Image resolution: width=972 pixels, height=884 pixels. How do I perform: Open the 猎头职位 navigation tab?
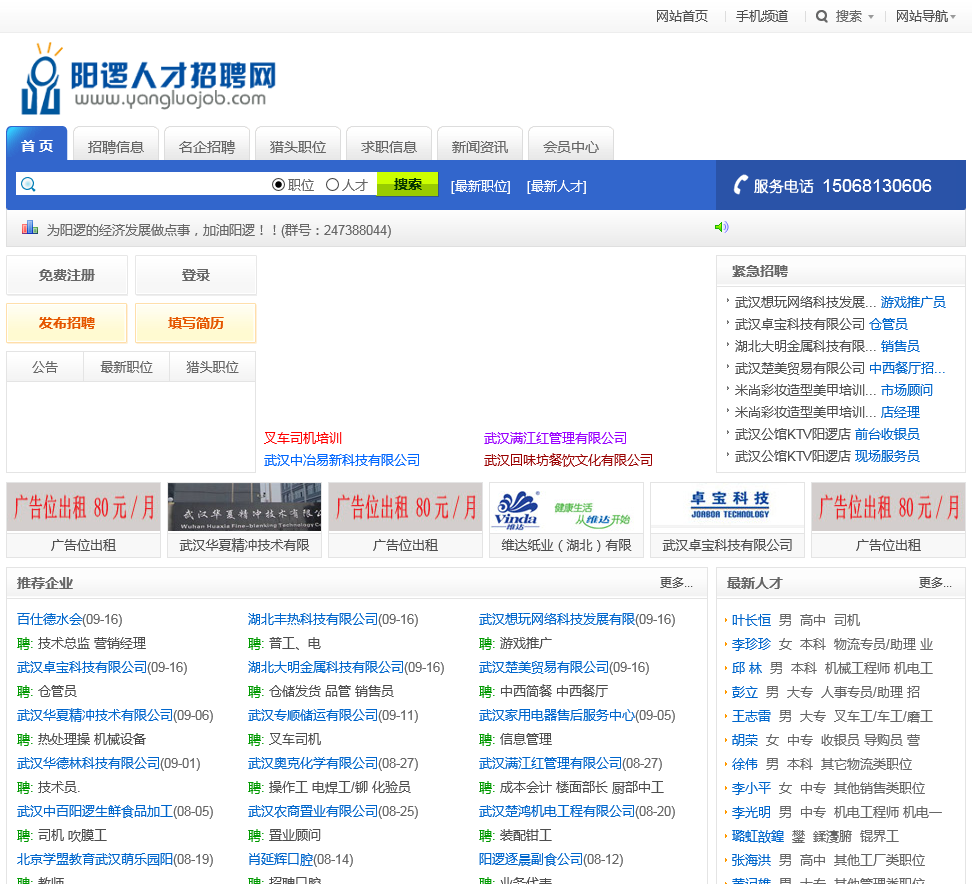click(x=298, y=146)
